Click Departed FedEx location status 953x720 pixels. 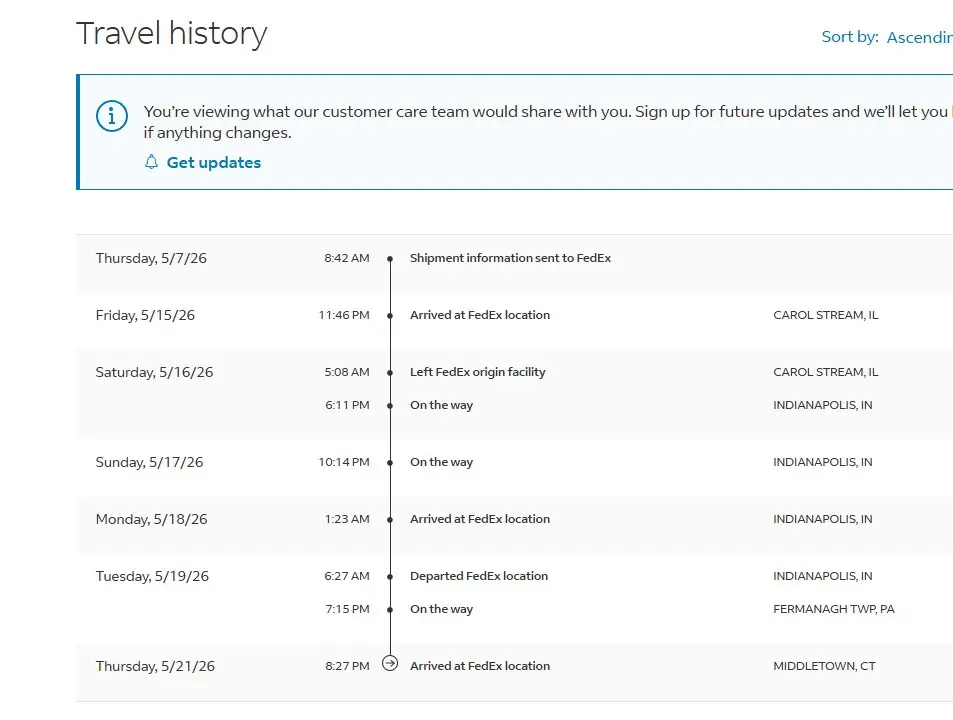(x=478, y=576)
